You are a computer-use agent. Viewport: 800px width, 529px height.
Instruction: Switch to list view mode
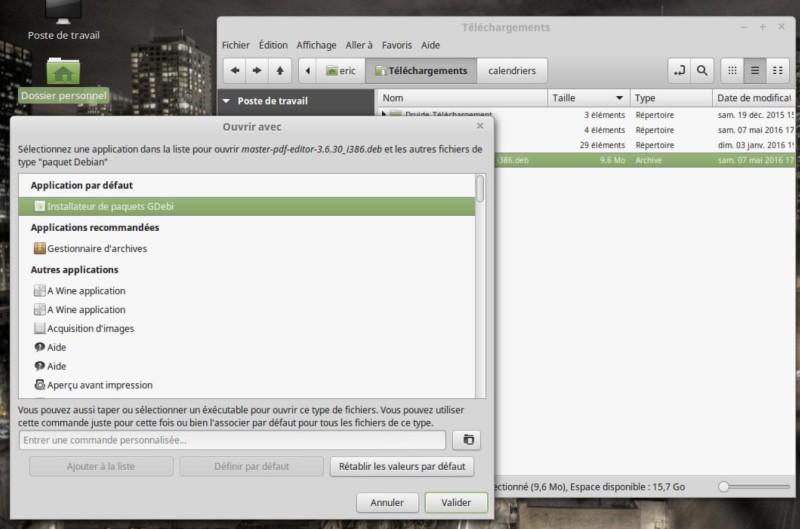755,71
